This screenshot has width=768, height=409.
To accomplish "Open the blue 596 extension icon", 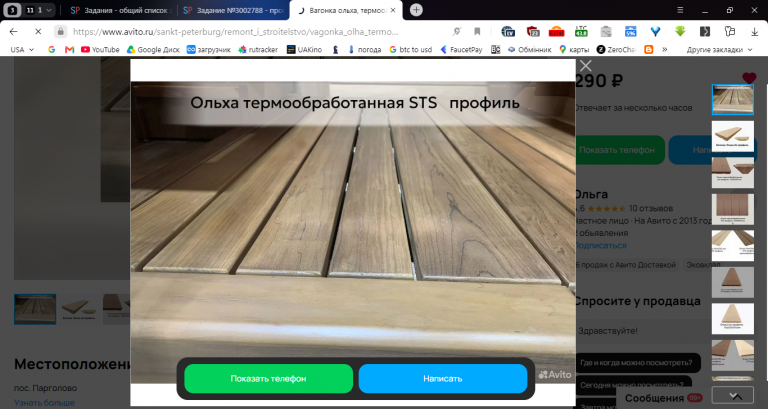I will point(630,32).
